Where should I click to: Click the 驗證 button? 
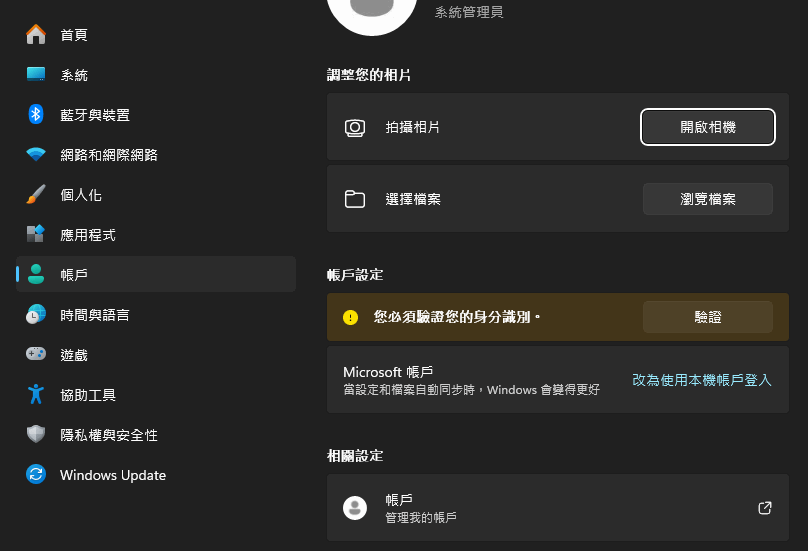click(708, 317)
